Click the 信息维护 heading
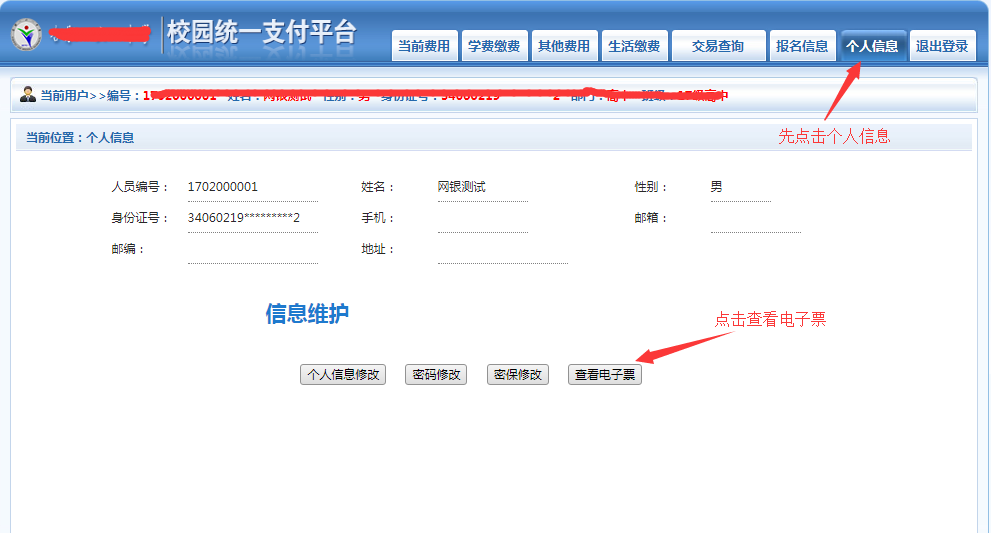991x533 pixels. point(307,314)
